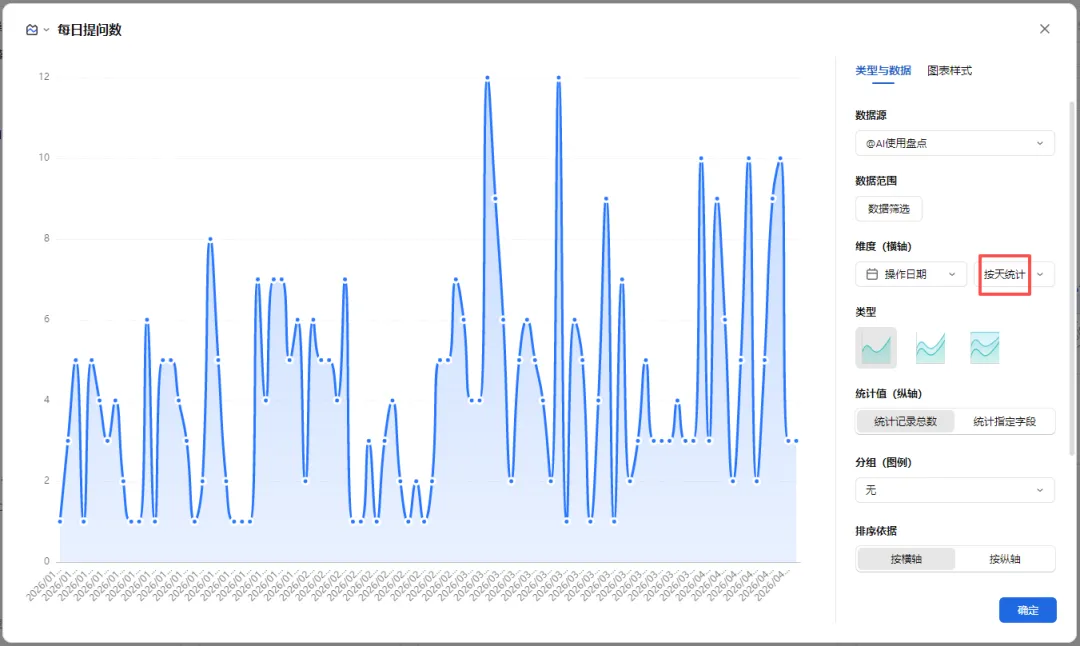Click the y-axis label 8
The height and width of the screenshot is (646, 1080).
click(47, 238)
